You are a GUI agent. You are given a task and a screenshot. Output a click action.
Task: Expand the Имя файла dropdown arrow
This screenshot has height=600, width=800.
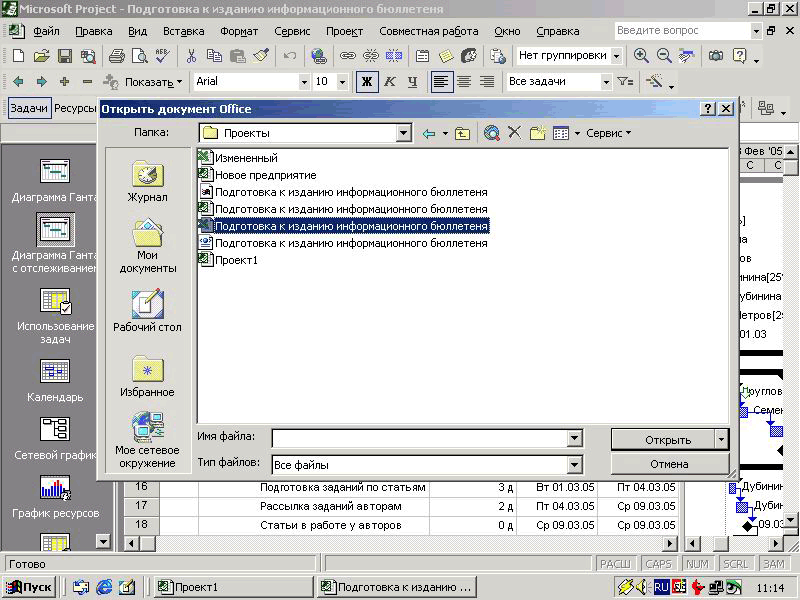tap(574, 438)
